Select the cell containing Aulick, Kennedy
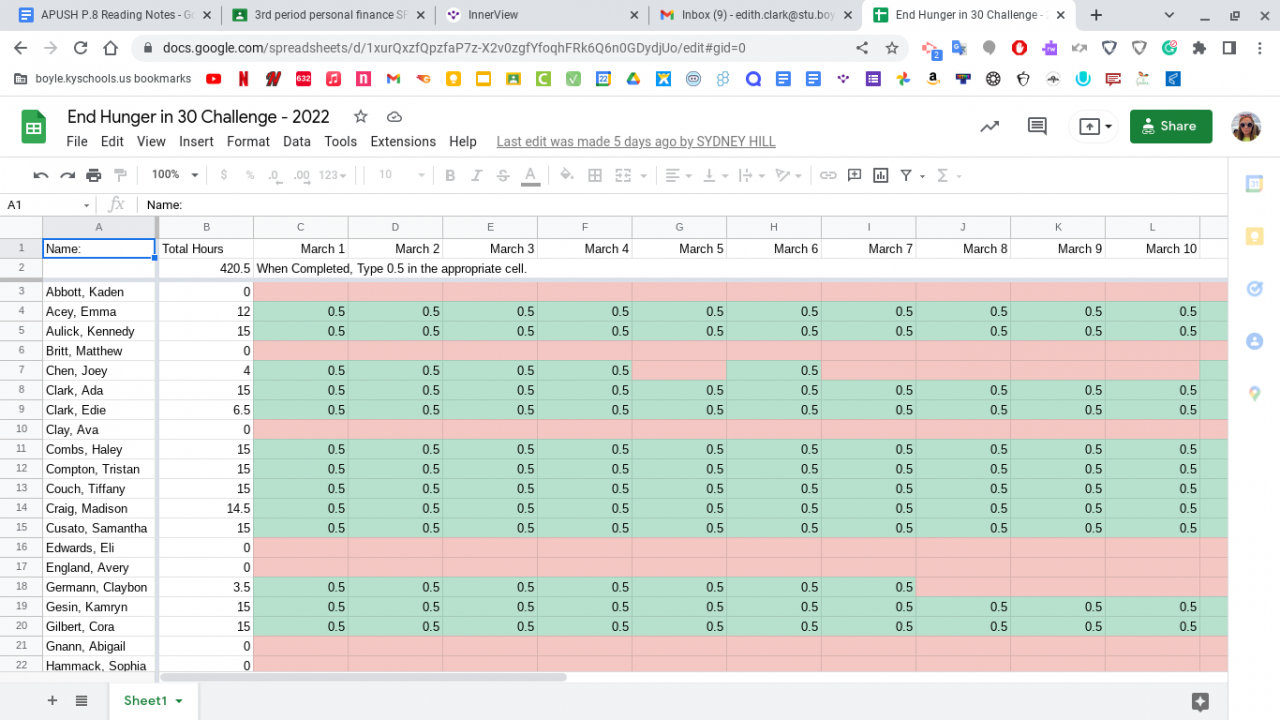The height and width of the screenshot is (720, 1280). [99, 331]
